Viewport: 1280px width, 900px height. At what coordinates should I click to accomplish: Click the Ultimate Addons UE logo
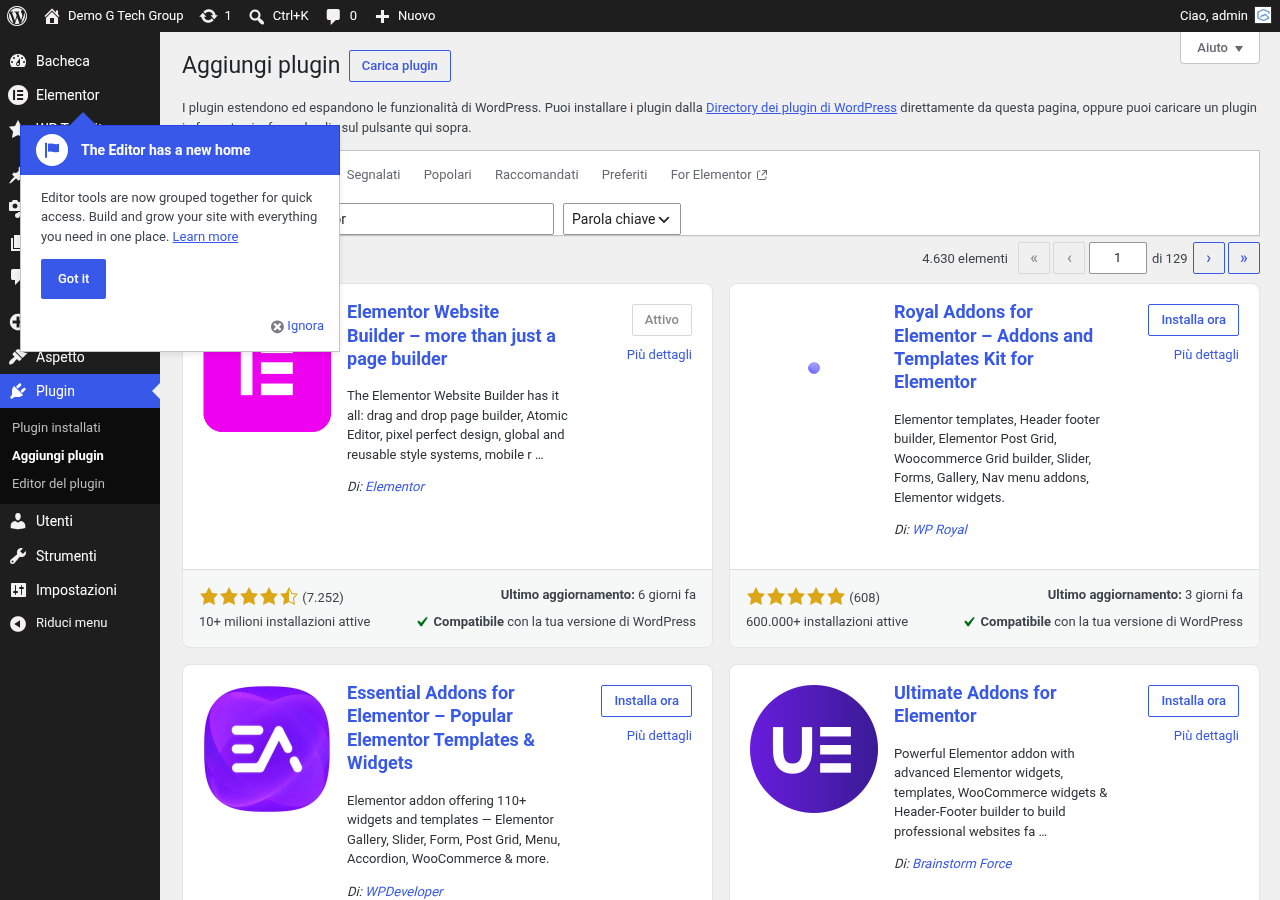814,749
